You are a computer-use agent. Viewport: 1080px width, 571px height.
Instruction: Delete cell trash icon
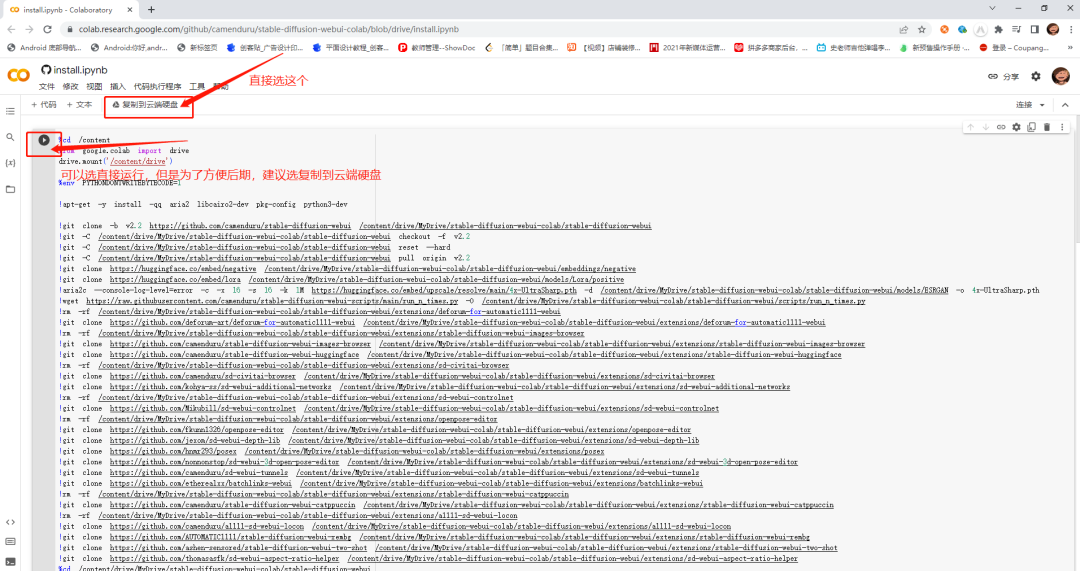point(1047,127)
